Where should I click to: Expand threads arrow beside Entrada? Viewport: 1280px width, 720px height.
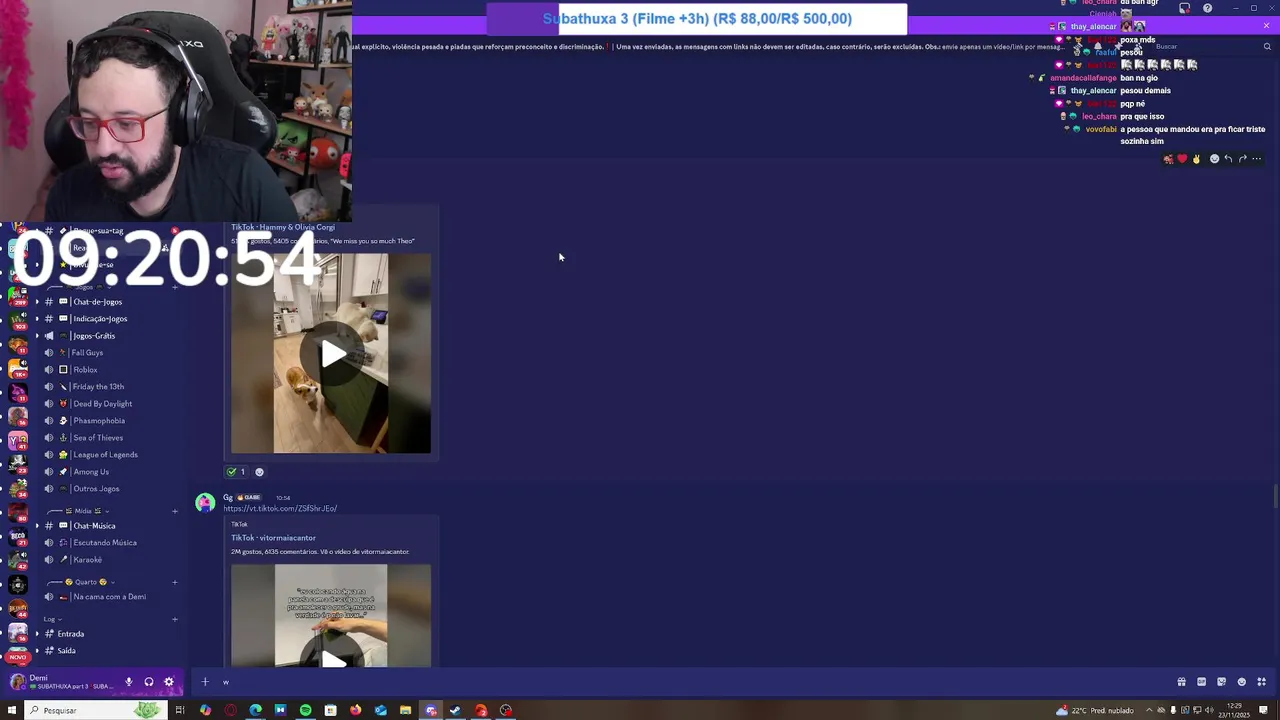(37, 634)
